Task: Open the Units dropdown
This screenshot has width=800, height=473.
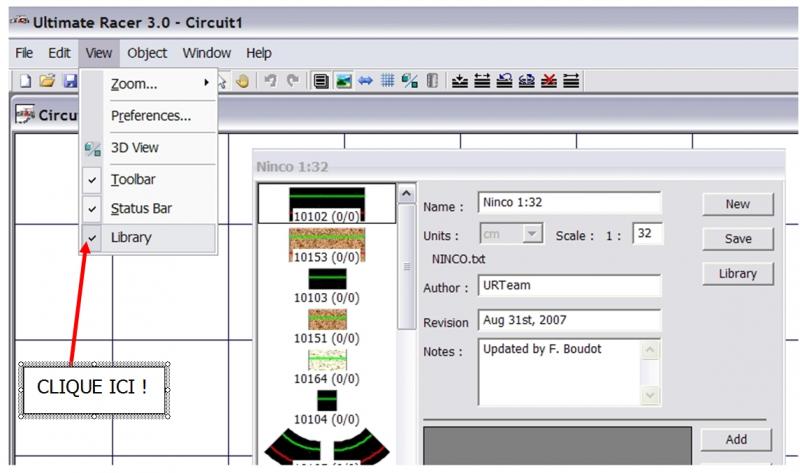Action: point(533,234)
